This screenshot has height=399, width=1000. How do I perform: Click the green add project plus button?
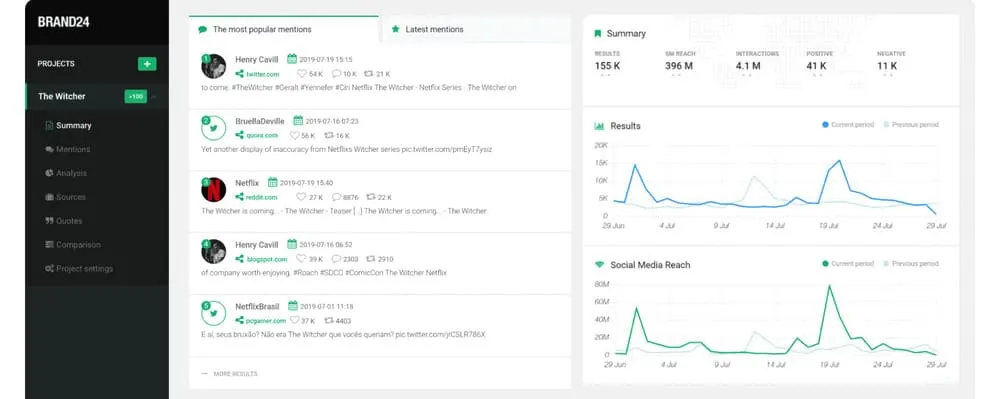(x=147, y=64)
